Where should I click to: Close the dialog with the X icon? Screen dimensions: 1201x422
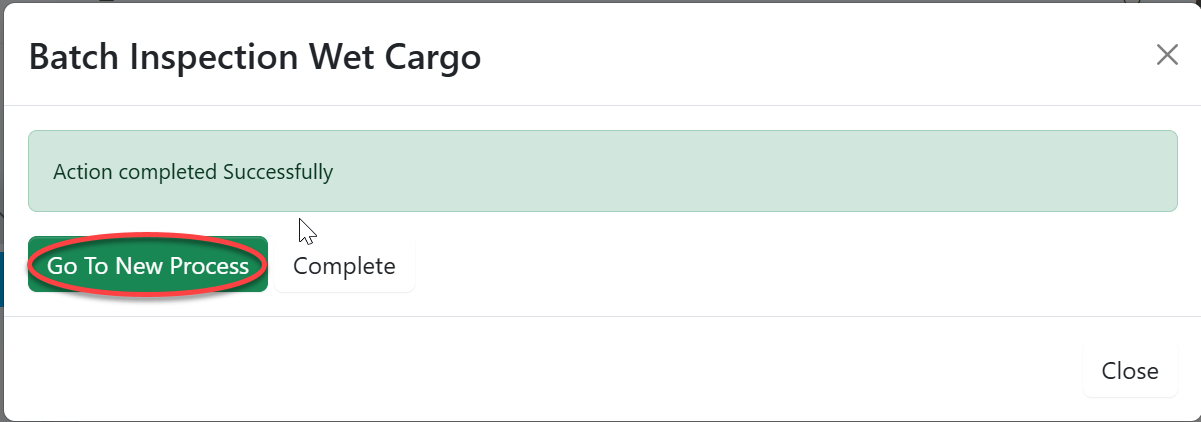[1167, 55]
